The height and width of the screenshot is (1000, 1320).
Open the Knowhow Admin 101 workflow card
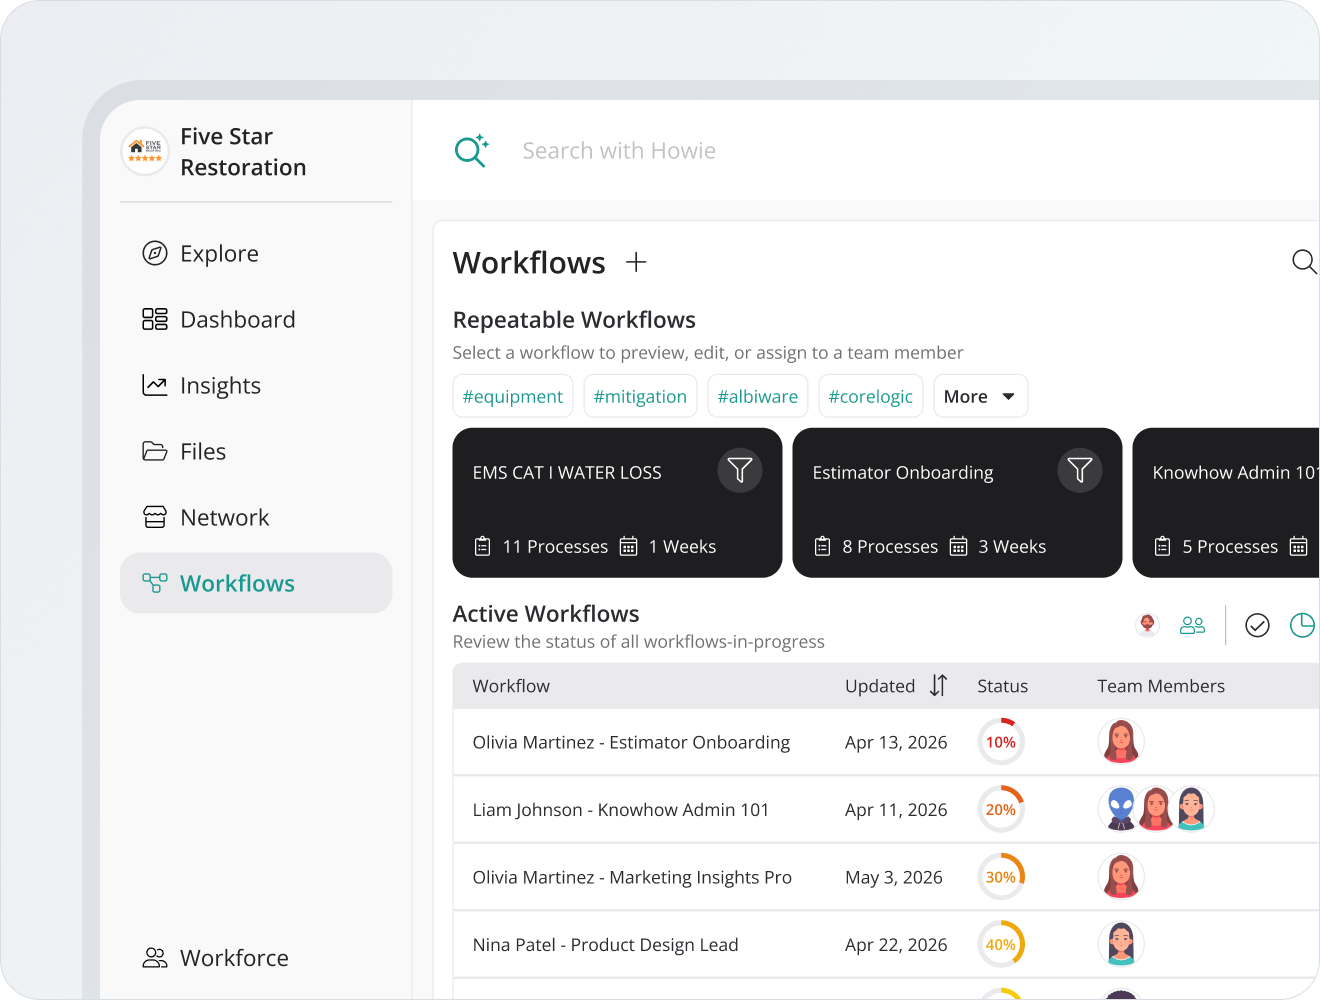pyautogui.click(x=1226, y=503)
